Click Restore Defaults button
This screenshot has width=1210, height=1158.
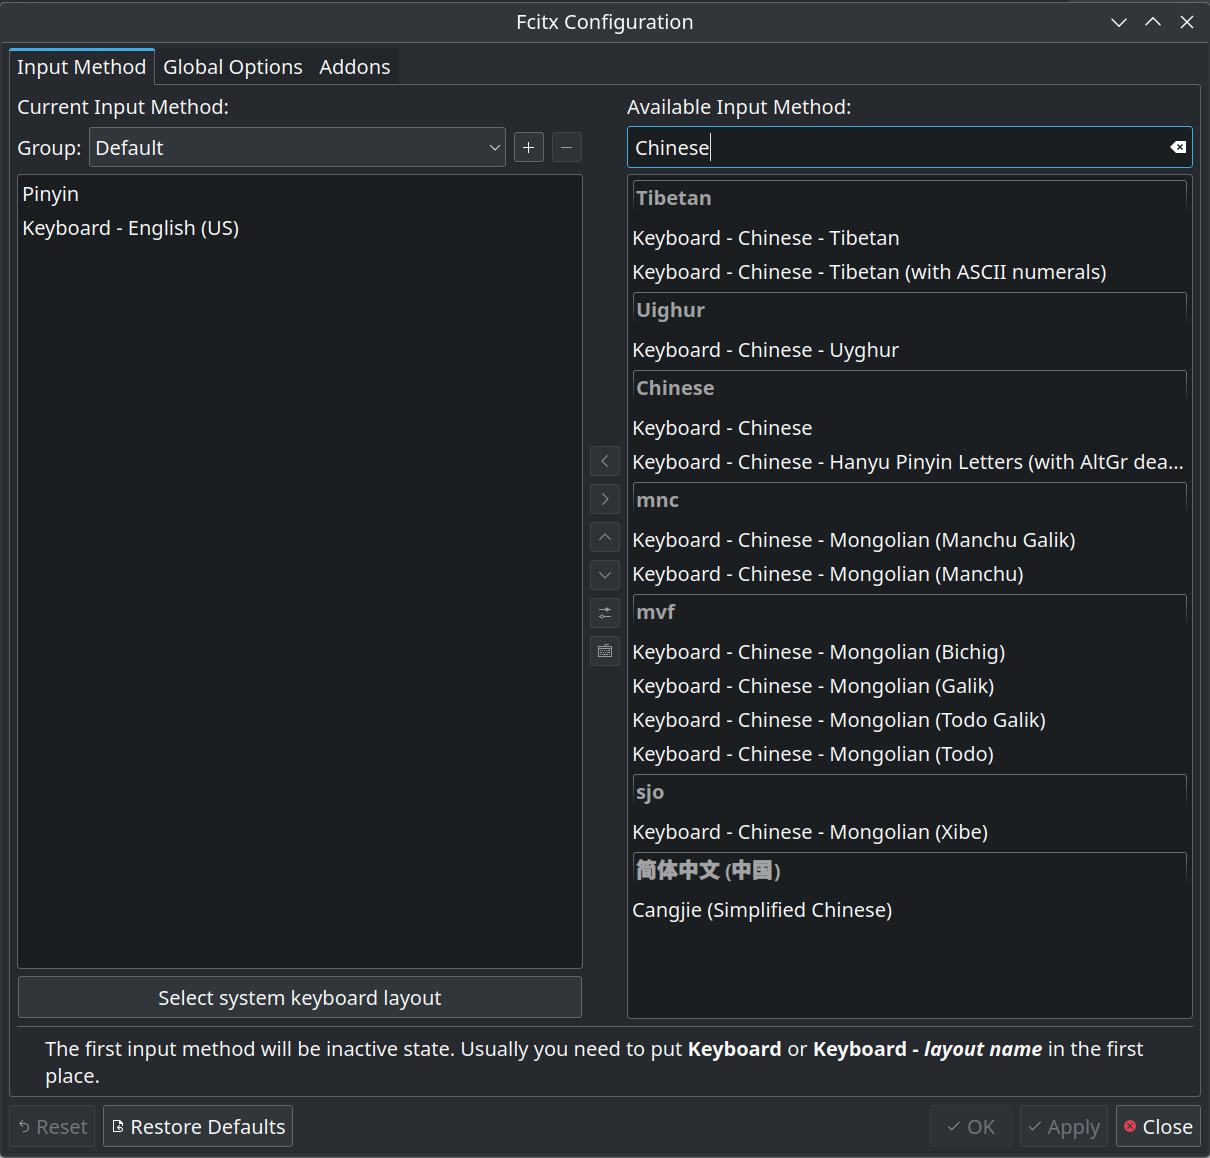click(198, 1127)
